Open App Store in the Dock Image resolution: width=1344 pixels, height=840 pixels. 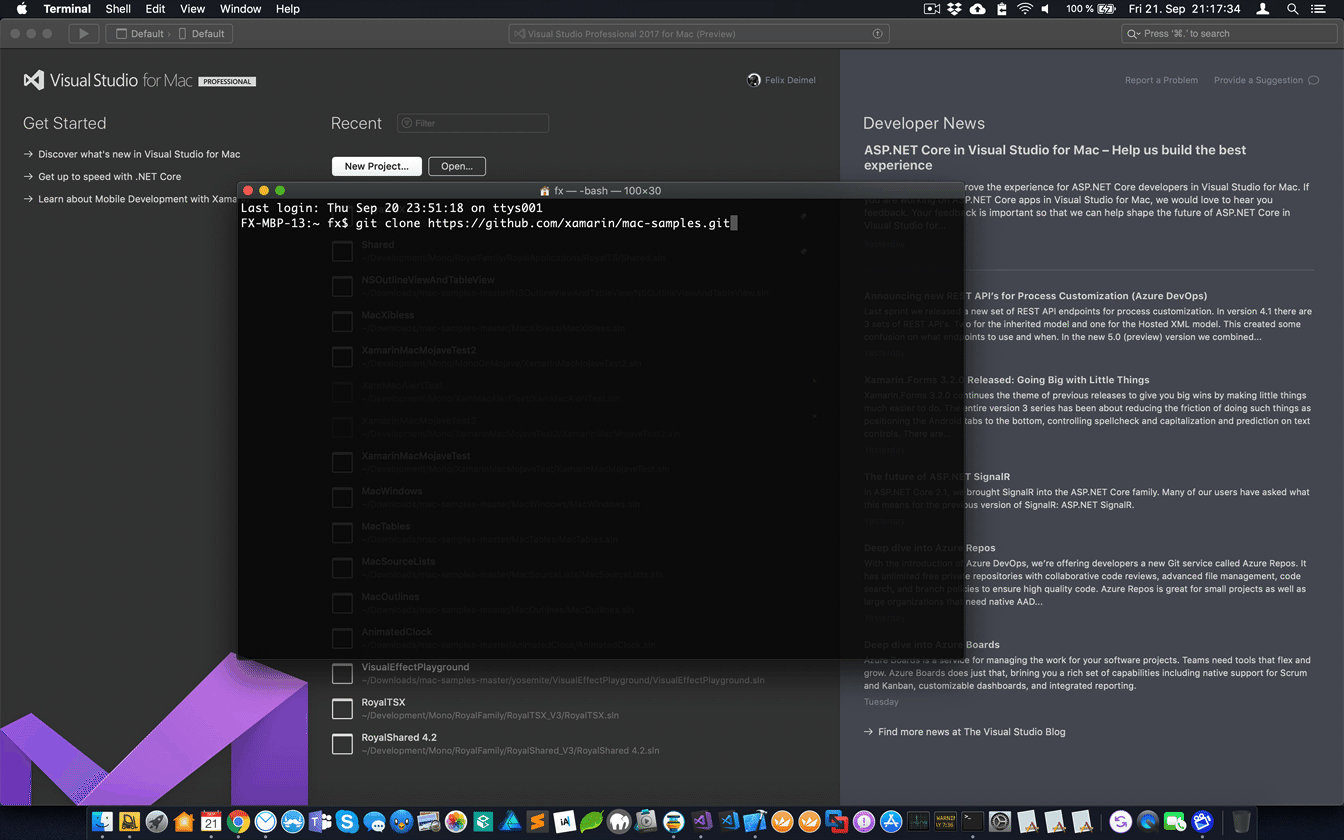(x=891, y=821)
